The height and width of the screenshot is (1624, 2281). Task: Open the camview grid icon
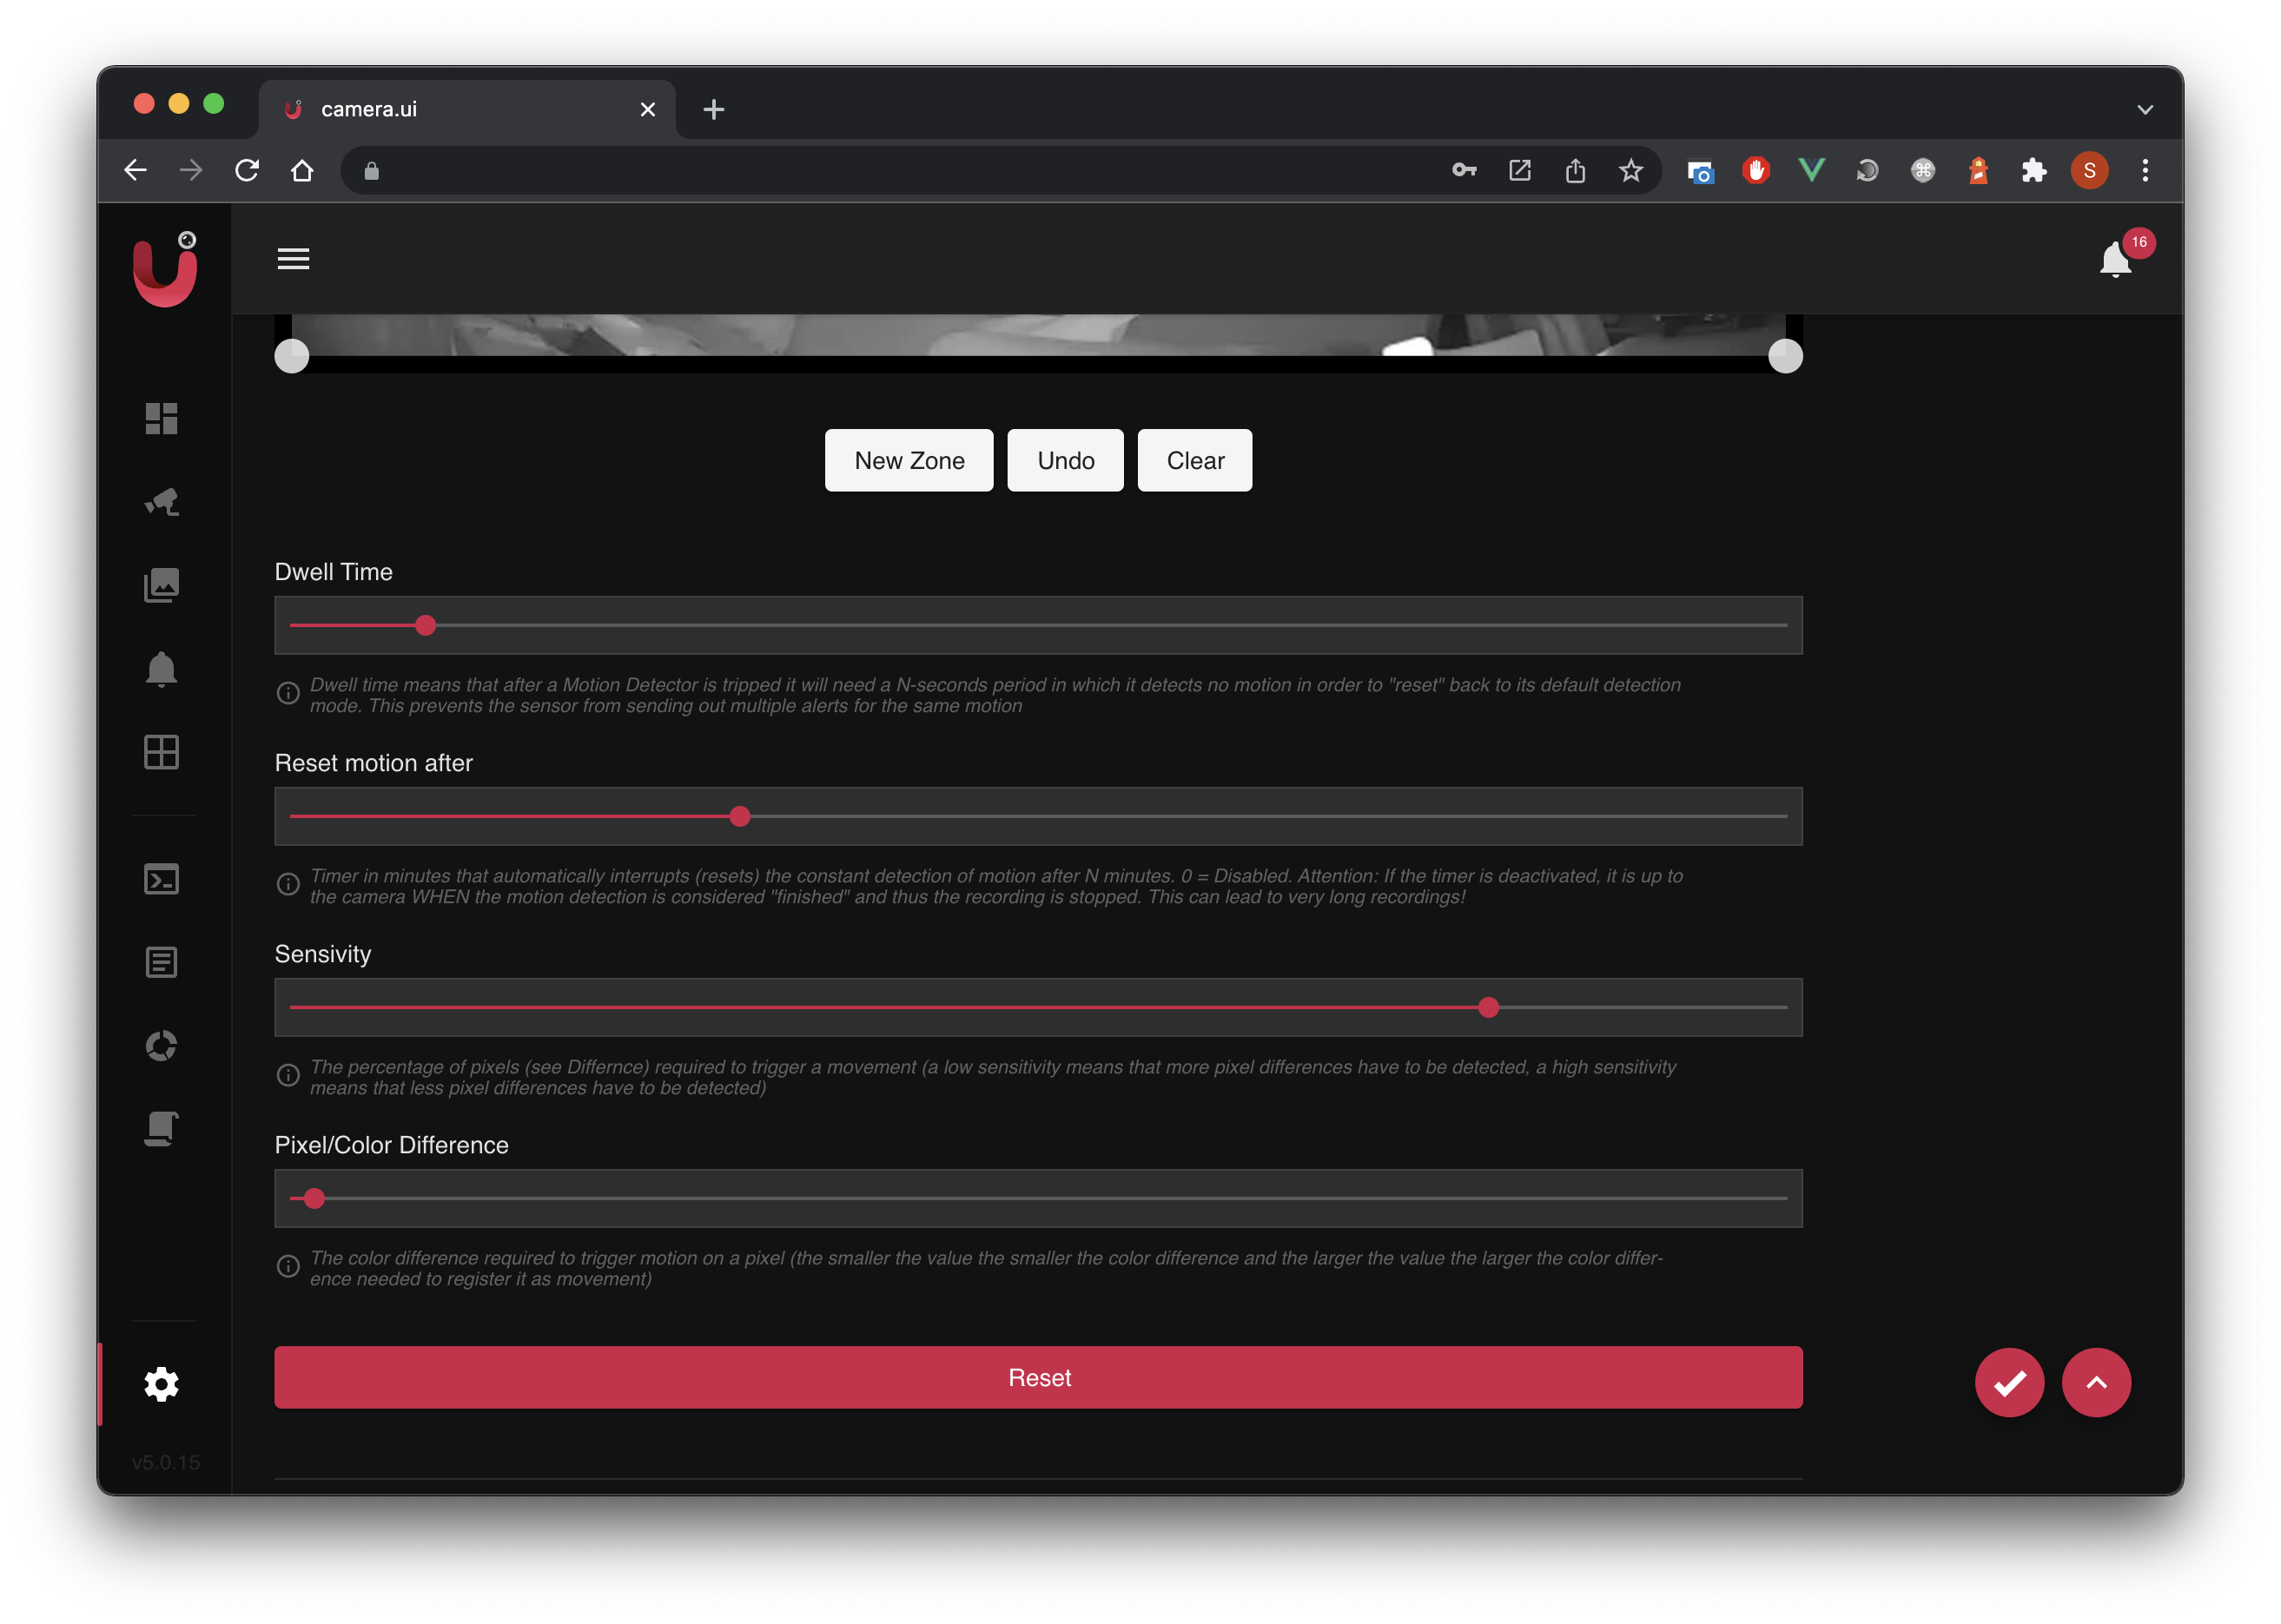coord(161,752)
